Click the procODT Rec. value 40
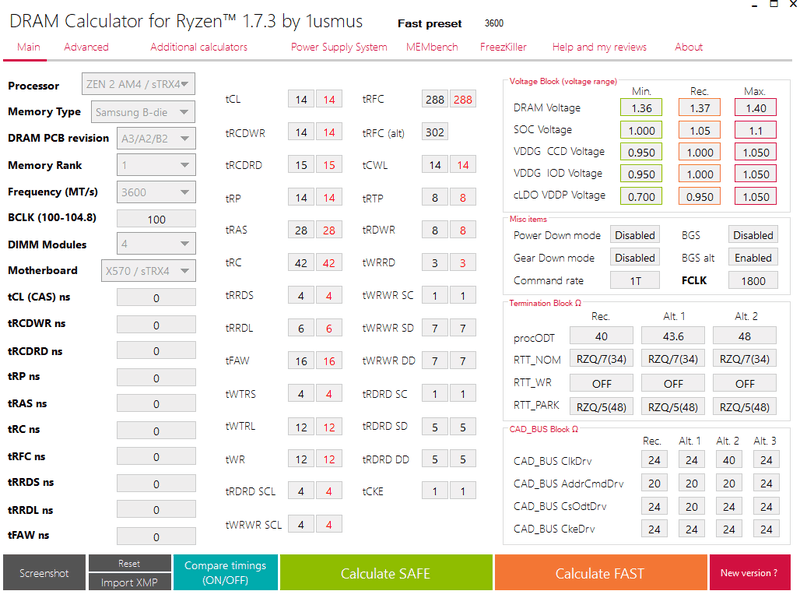Image resolution: width=800 pixels, height=598 pixels. 601,336
